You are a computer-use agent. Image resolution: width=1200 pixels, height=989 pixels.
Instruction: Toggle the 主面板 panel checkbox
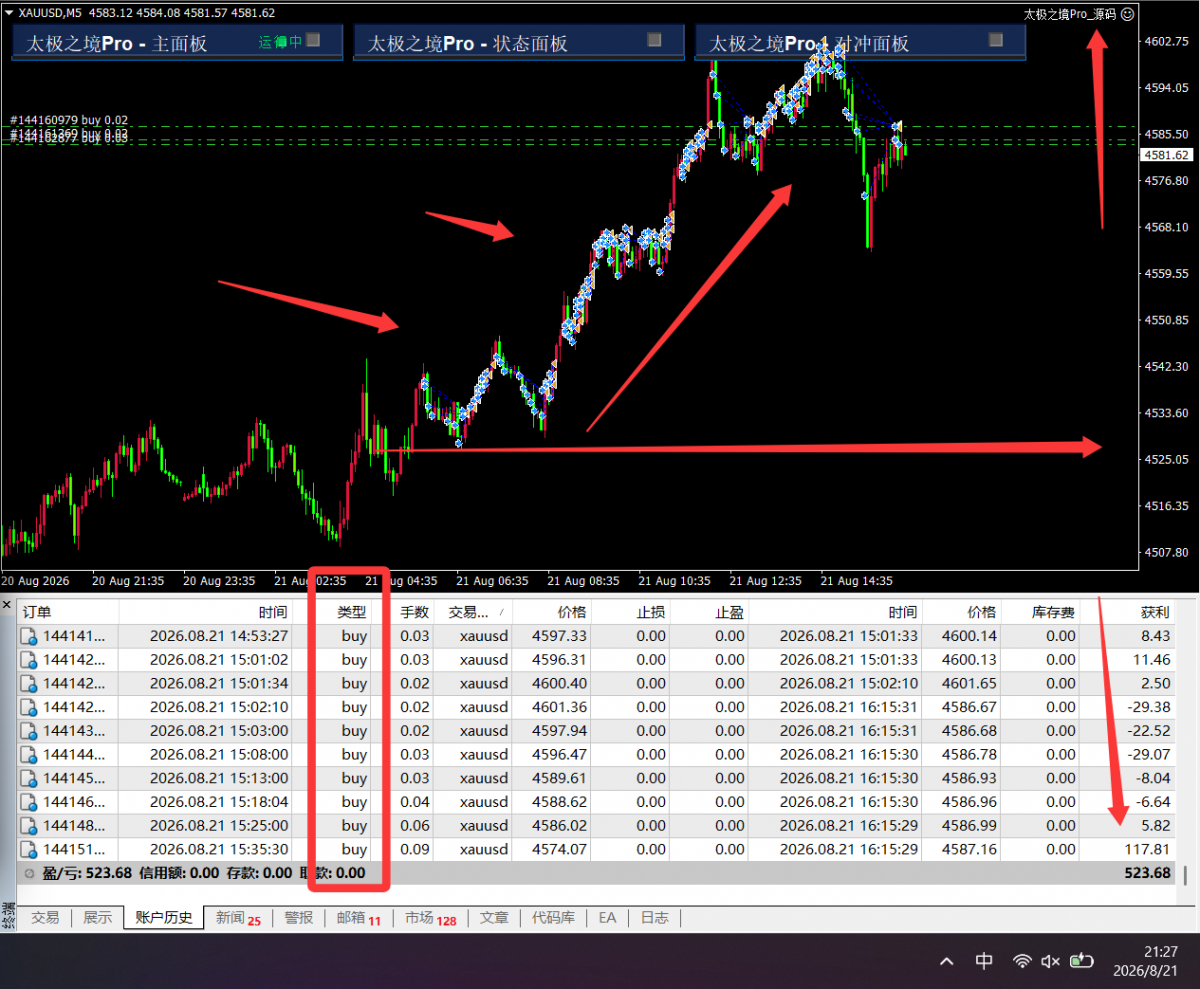click(x=313, y=40)
